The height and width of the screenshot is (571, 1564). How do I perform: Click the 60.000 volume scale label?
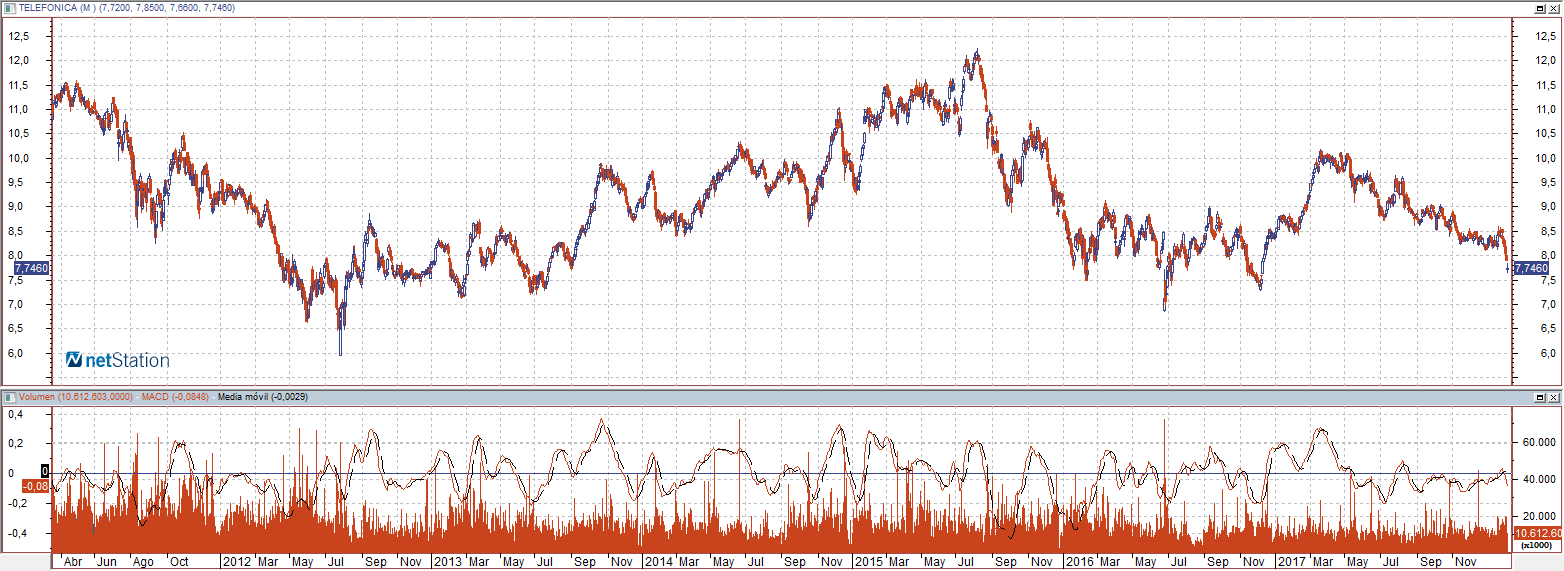(x=1541, y=441)
